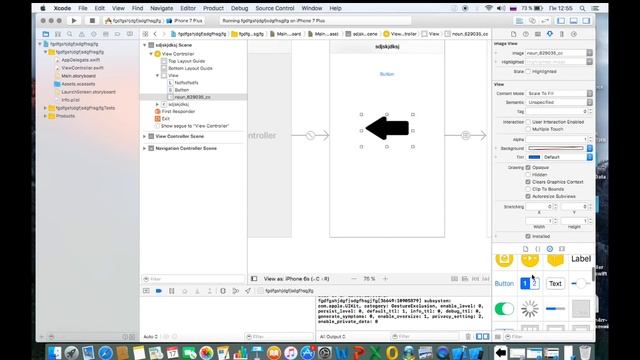
Task: Click the Run (play) button
Action: point(74,20)
